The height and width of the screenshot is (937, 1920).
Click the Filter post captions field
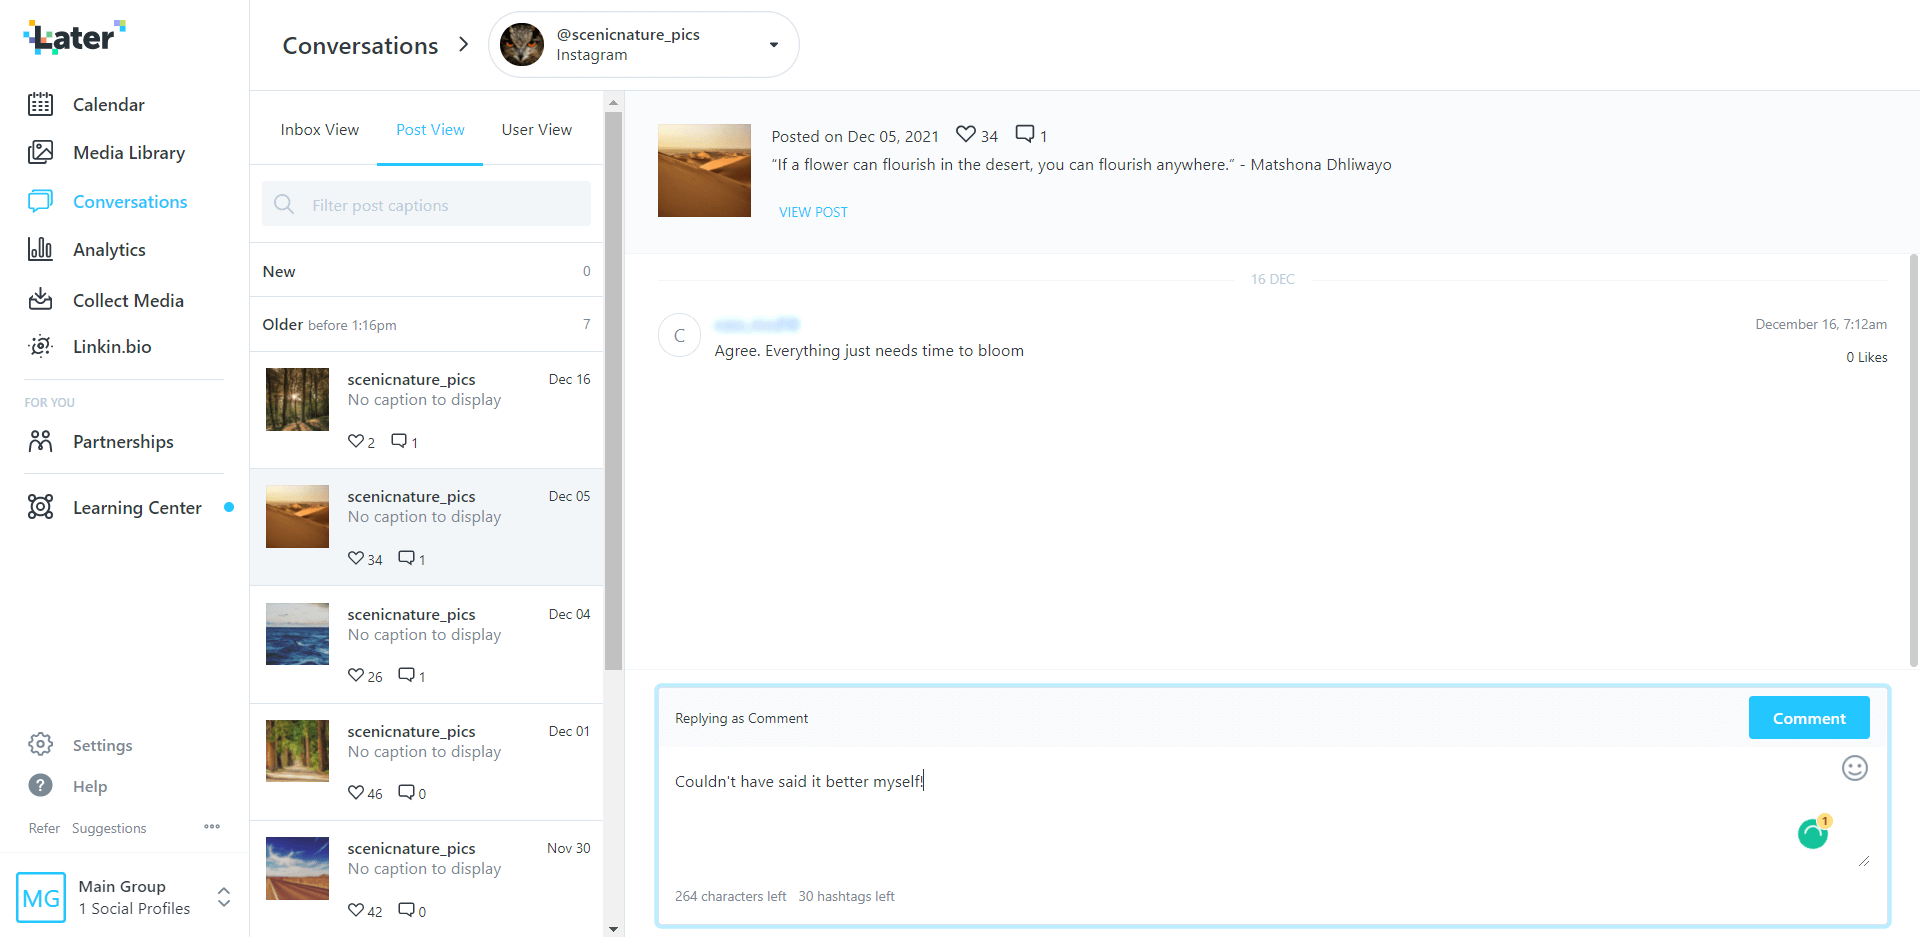(x=426, y=204)
